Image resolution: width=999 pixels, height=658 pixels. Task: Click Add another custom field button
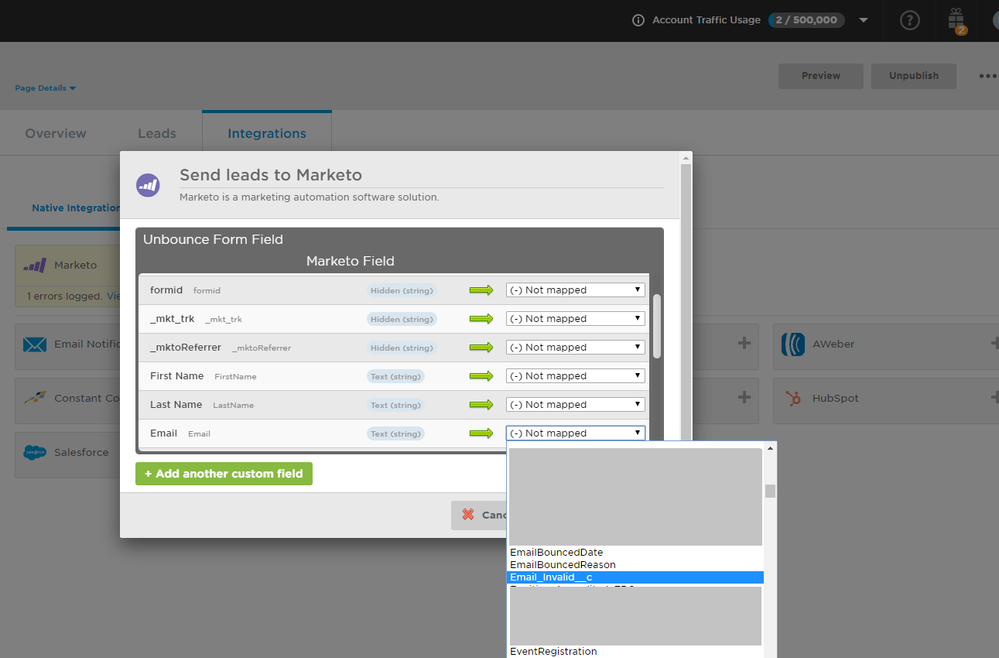[224, 473]
